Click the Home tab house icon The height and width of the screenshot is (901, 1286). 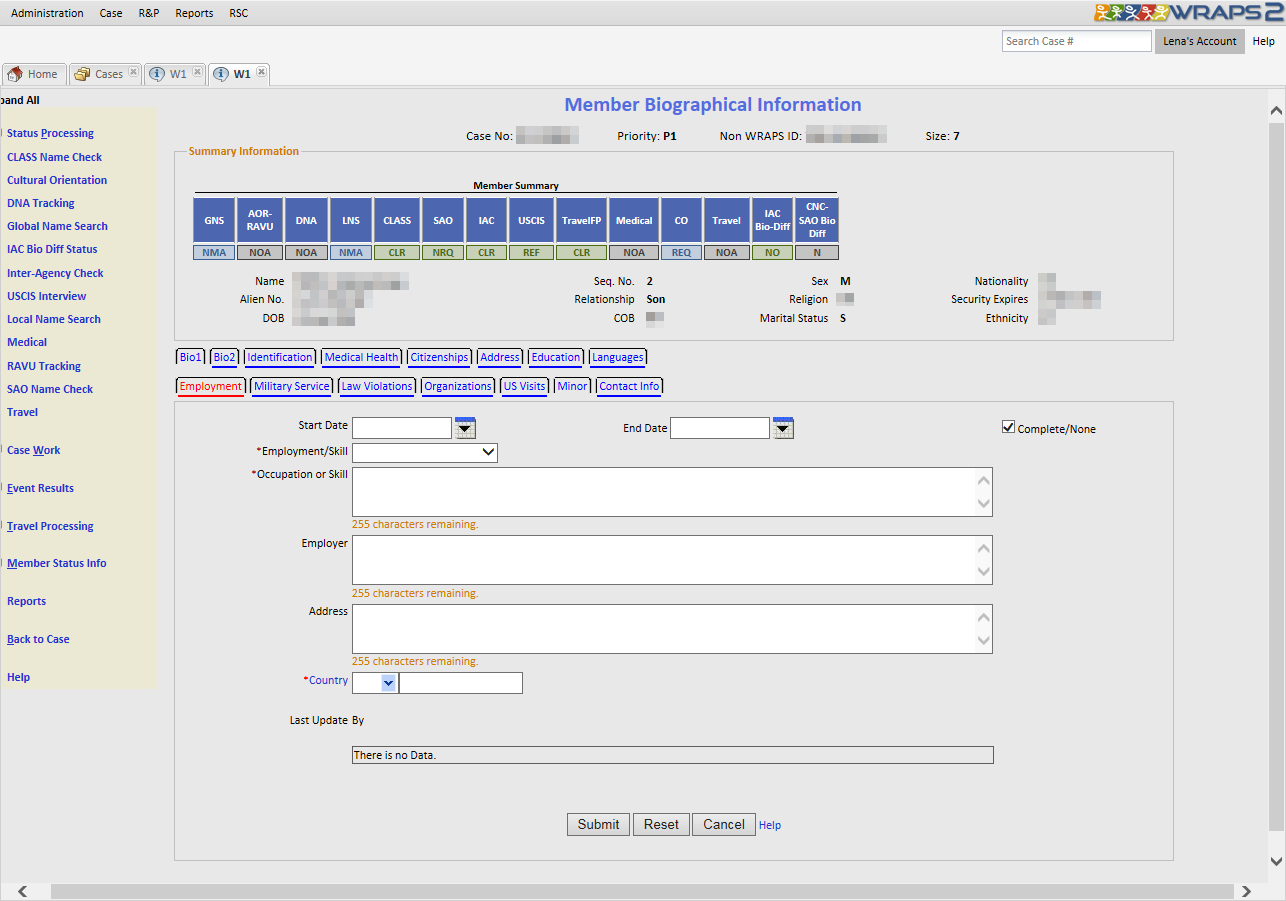15,74
